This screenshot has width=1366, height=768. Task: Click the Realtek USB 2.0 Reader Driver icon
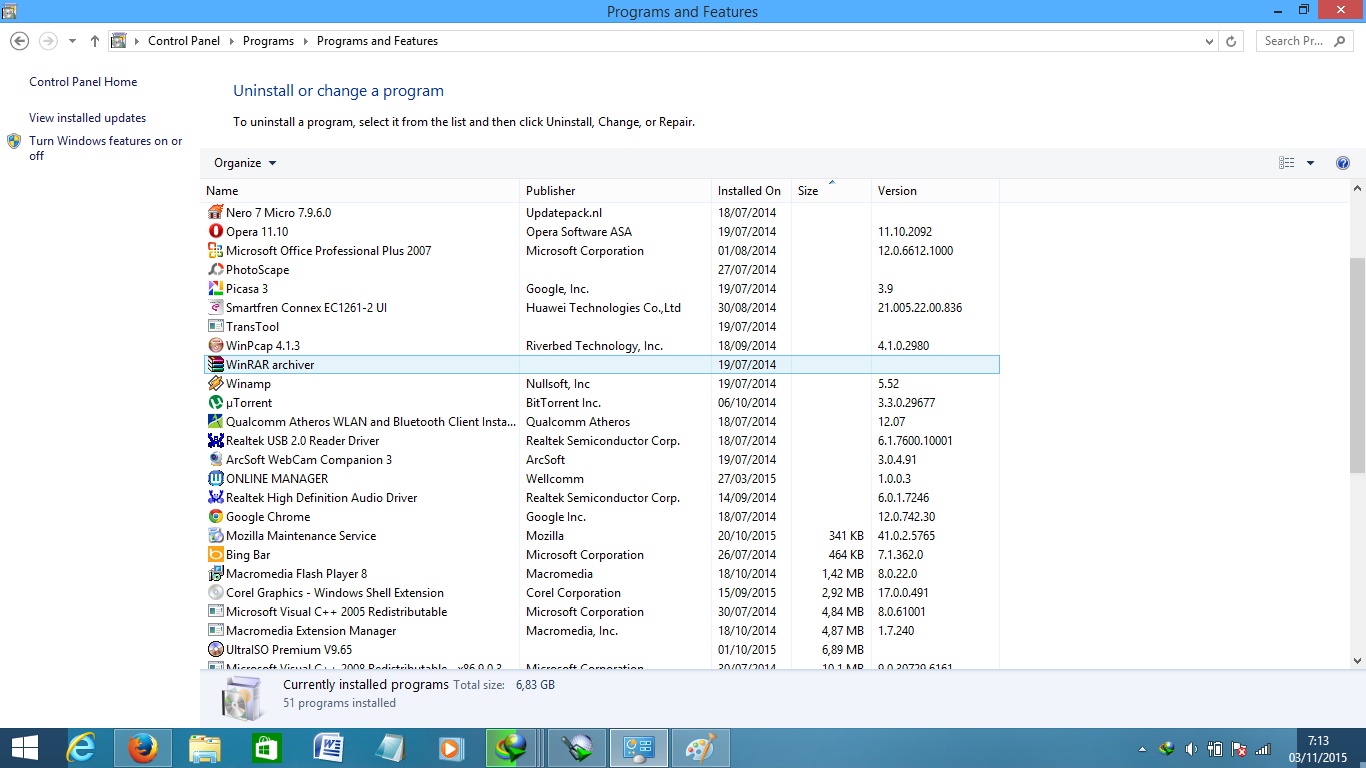(x=215, y=440)
